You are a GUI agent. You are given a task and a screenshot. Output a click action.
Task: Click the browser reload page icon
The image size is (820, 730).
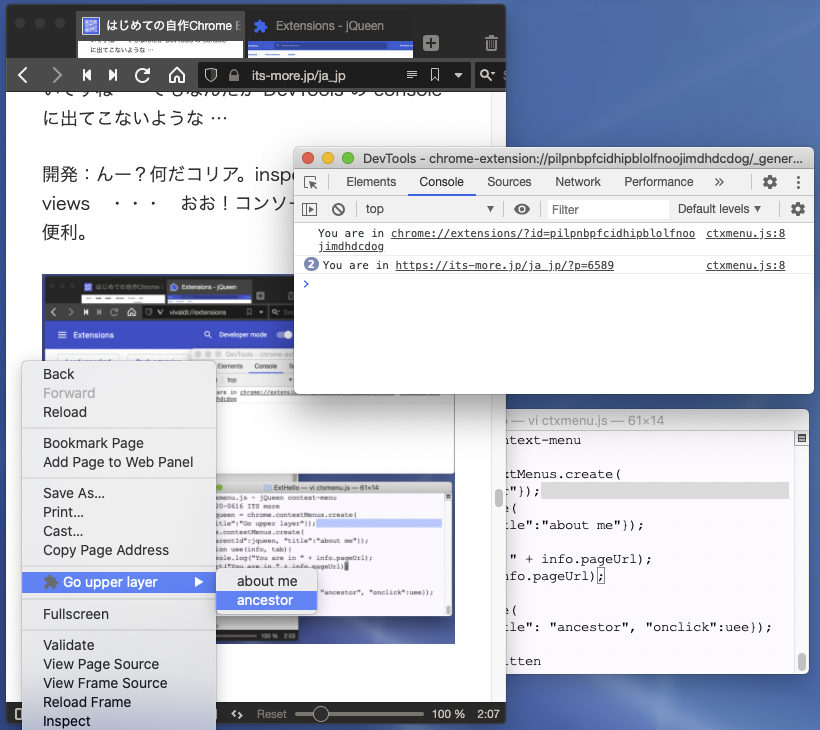coord(143,75)
